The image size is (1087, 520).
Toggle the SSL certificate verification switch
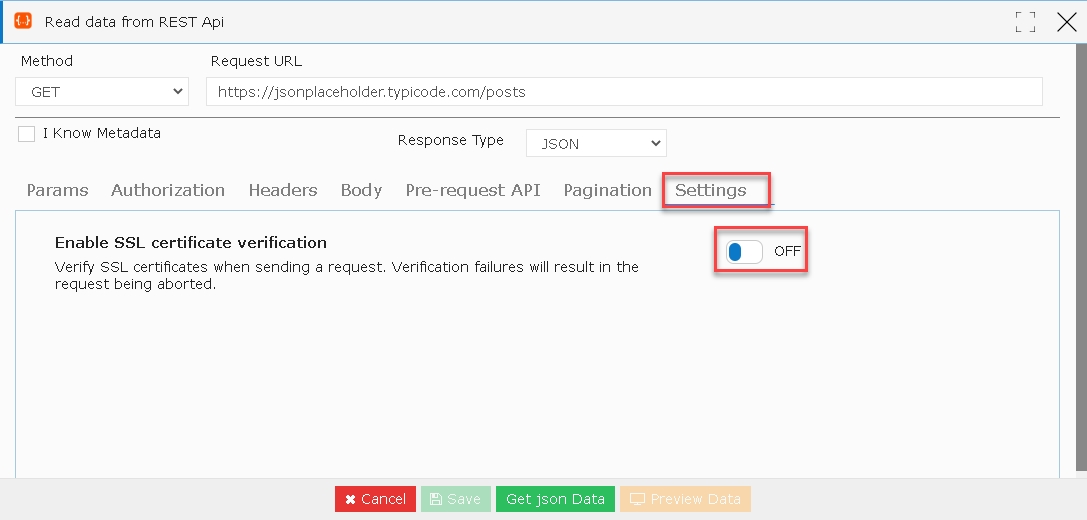[x=744, y=252]
